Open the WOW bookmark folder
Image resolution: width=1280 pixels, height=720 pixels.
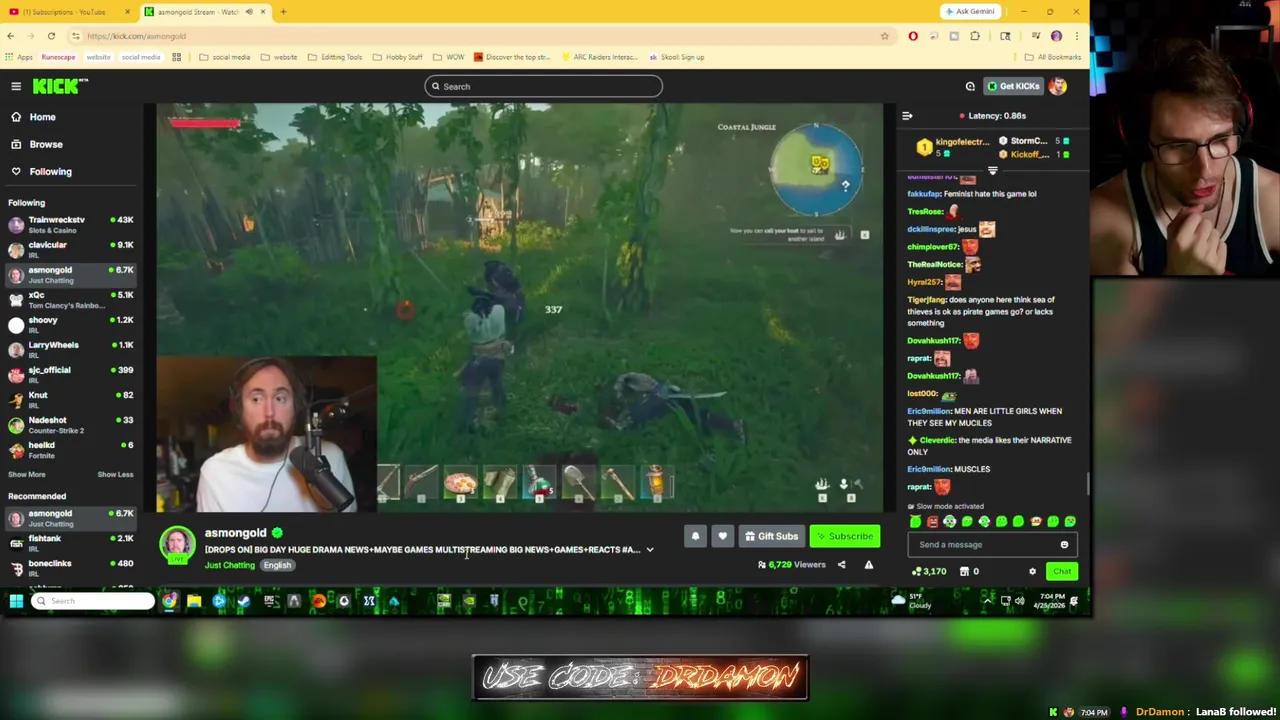[450, 57]
